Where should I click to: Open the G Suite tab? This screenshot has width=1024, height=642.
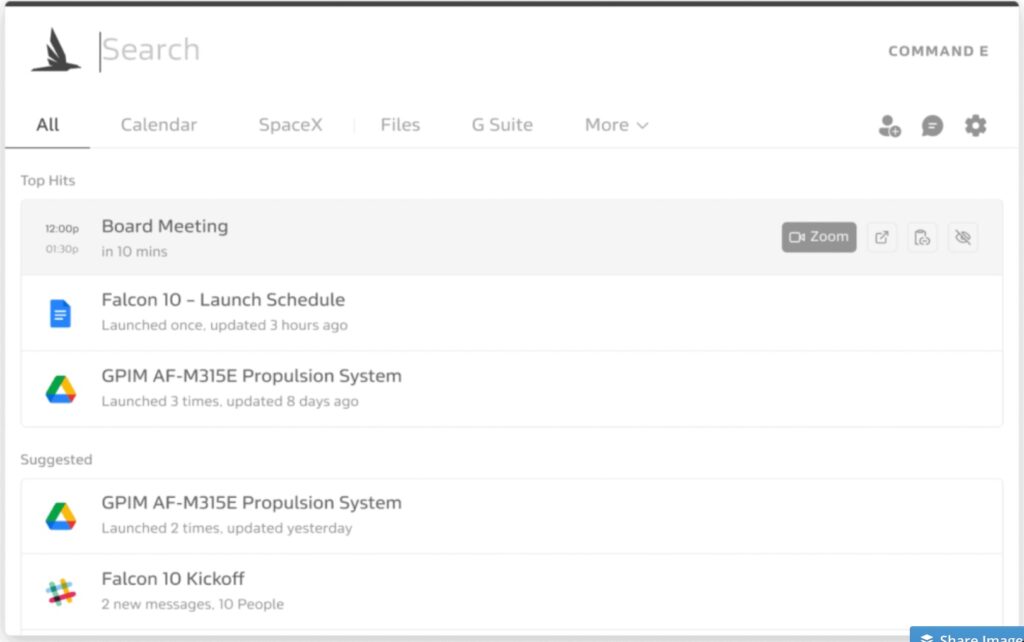pyautogui.click(x=502, y=125)
